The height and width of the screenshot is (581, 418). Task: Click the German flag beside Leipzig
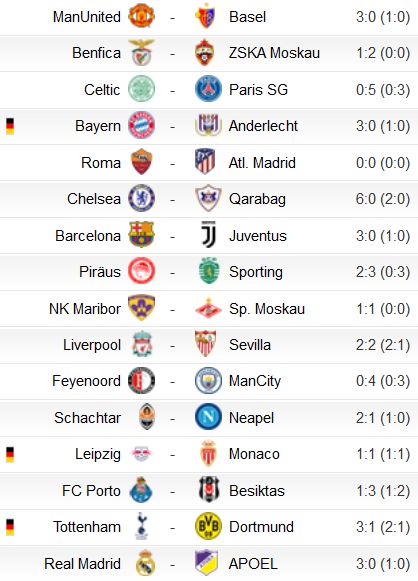click(x=10, y=455)
